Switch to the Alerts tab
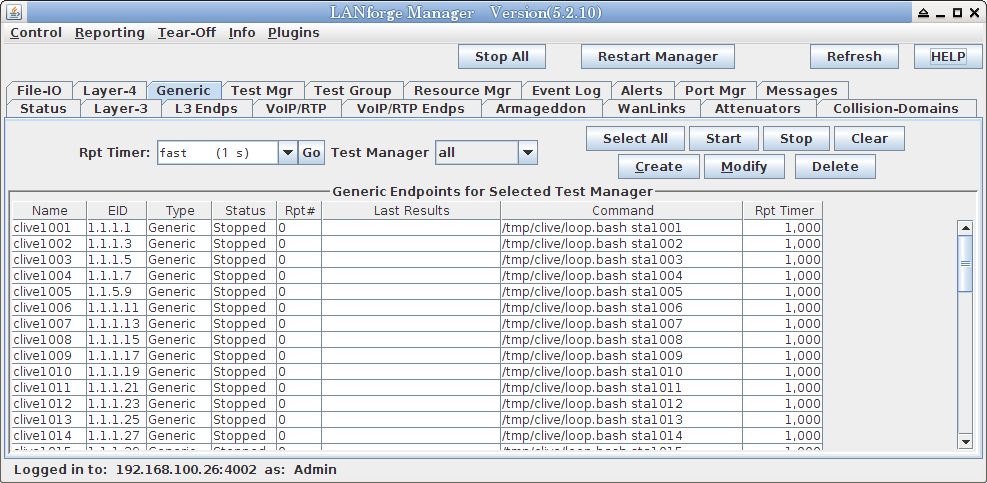This screenshot has height=483, width=987. 641,91
